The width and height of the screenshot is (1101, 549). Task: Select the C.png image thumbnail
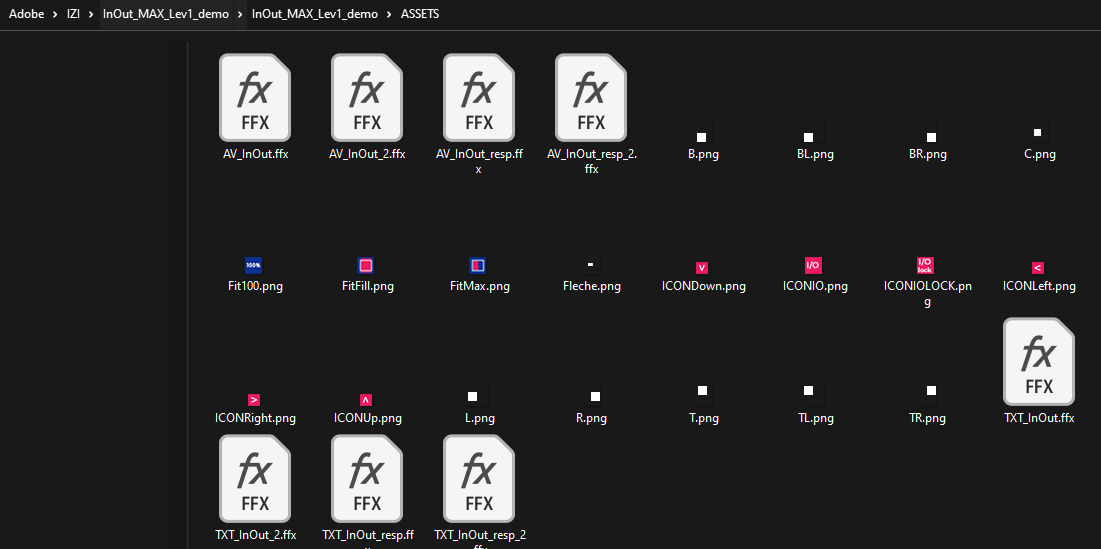coord(1037,132)
